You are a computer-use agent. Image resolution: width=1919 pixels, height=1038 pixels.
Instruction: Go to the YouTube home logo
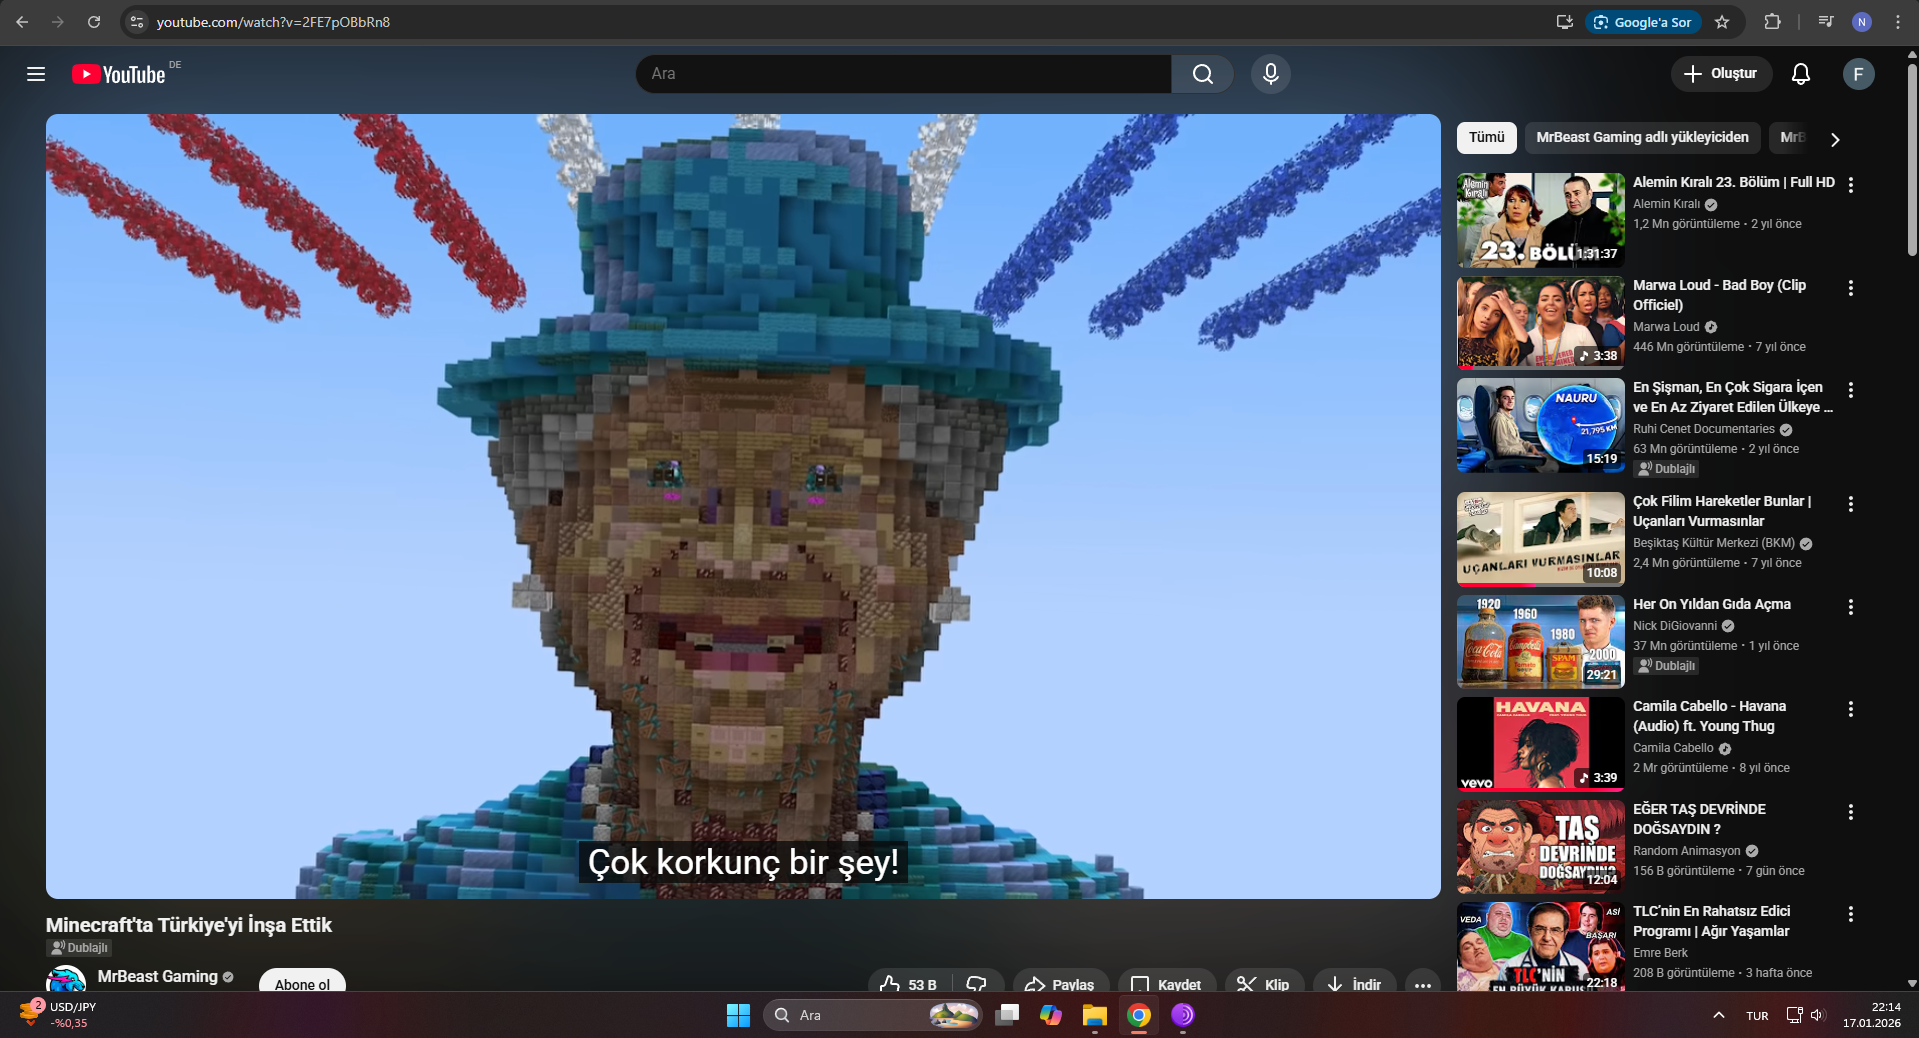(119, 74)
